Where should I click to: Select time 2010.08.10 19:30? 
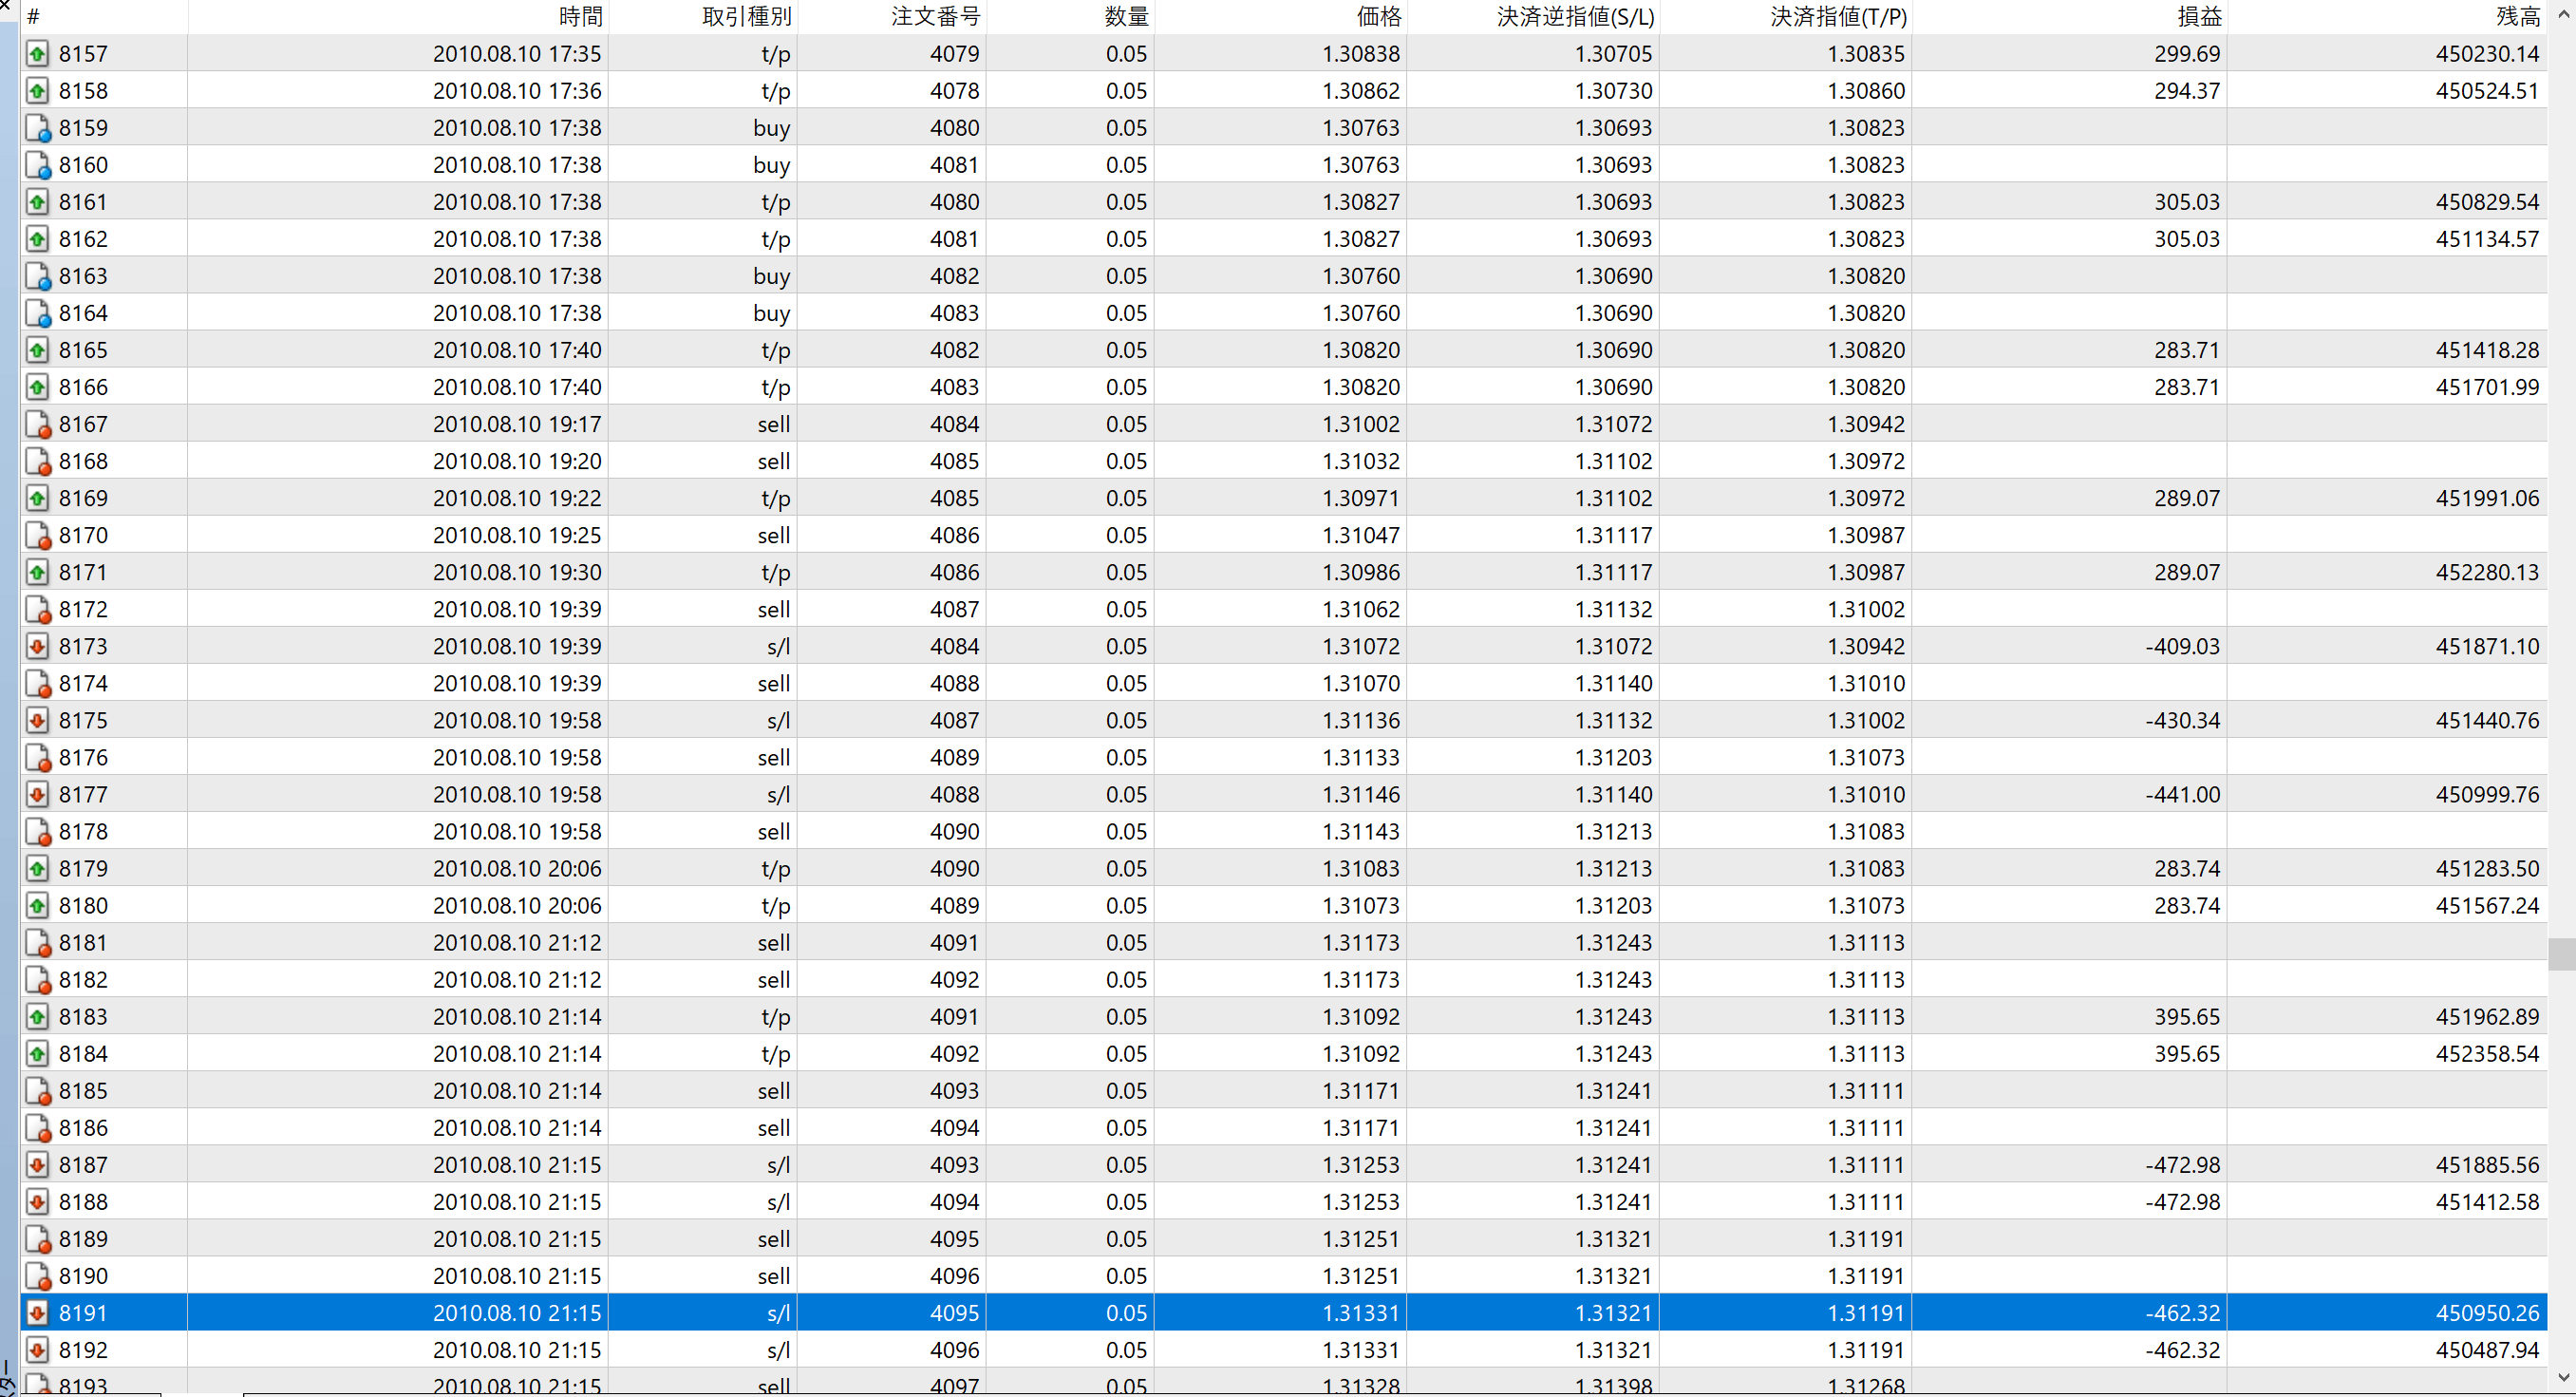pos(517,572)
